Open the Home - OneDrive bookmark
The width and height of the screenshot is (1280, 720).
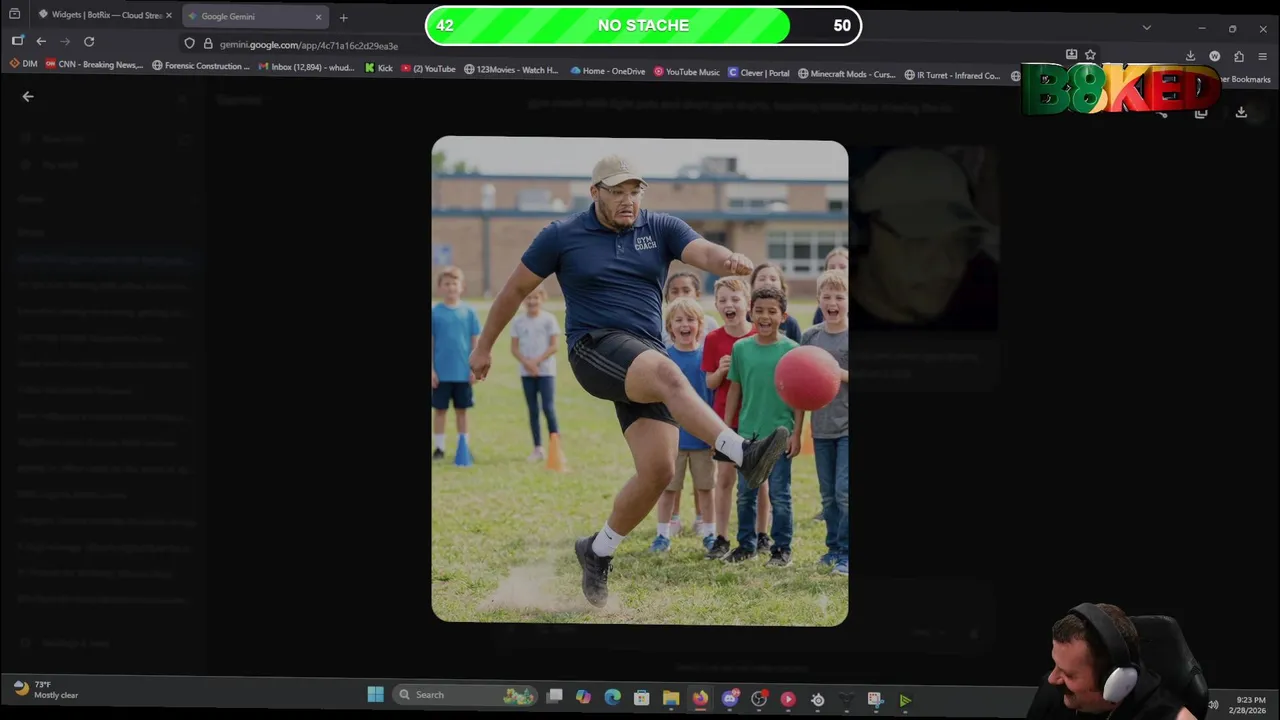[x=608, y=71]
